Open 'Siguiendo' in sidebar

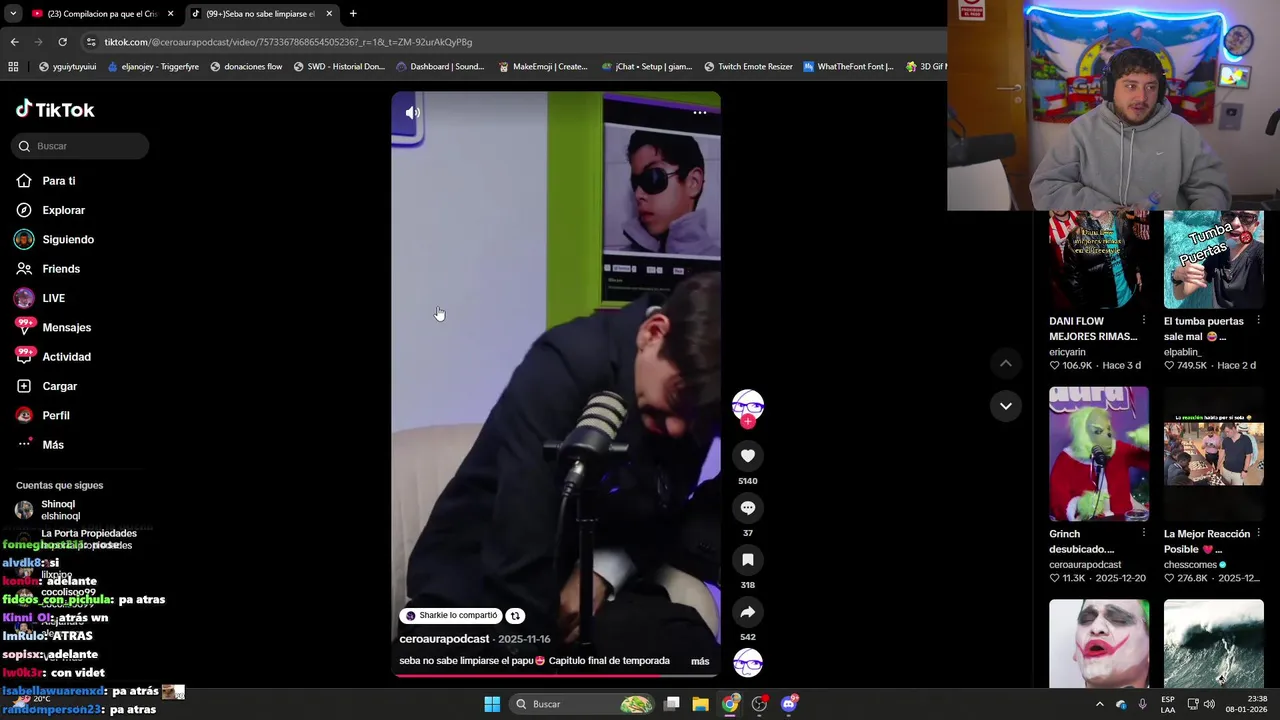tap(68, 240)
